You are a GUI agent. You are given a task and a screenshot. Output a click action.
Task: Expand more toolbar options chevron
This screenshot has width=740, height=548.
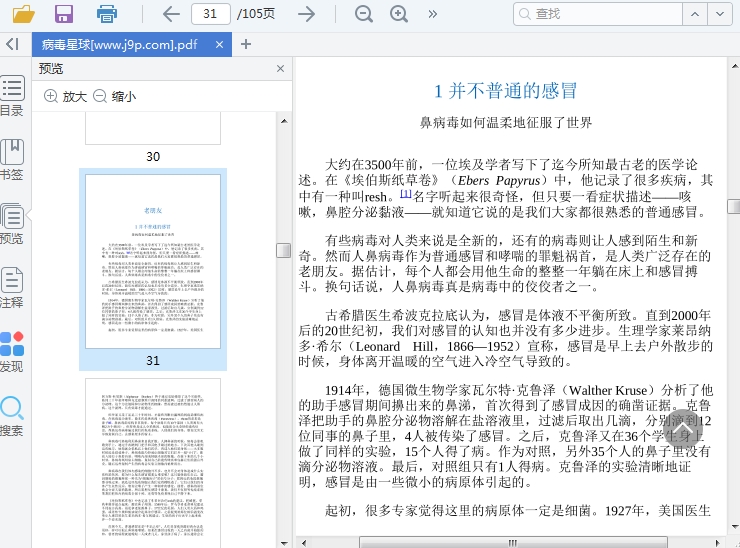point(432,14)
